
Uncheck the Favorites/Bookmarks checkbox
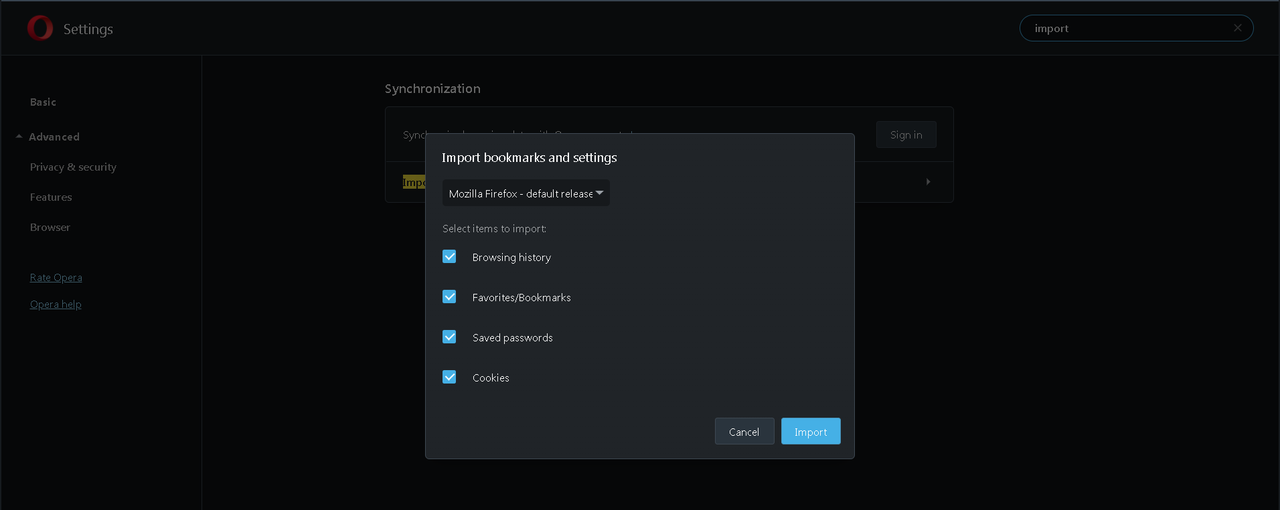[449, 297]
